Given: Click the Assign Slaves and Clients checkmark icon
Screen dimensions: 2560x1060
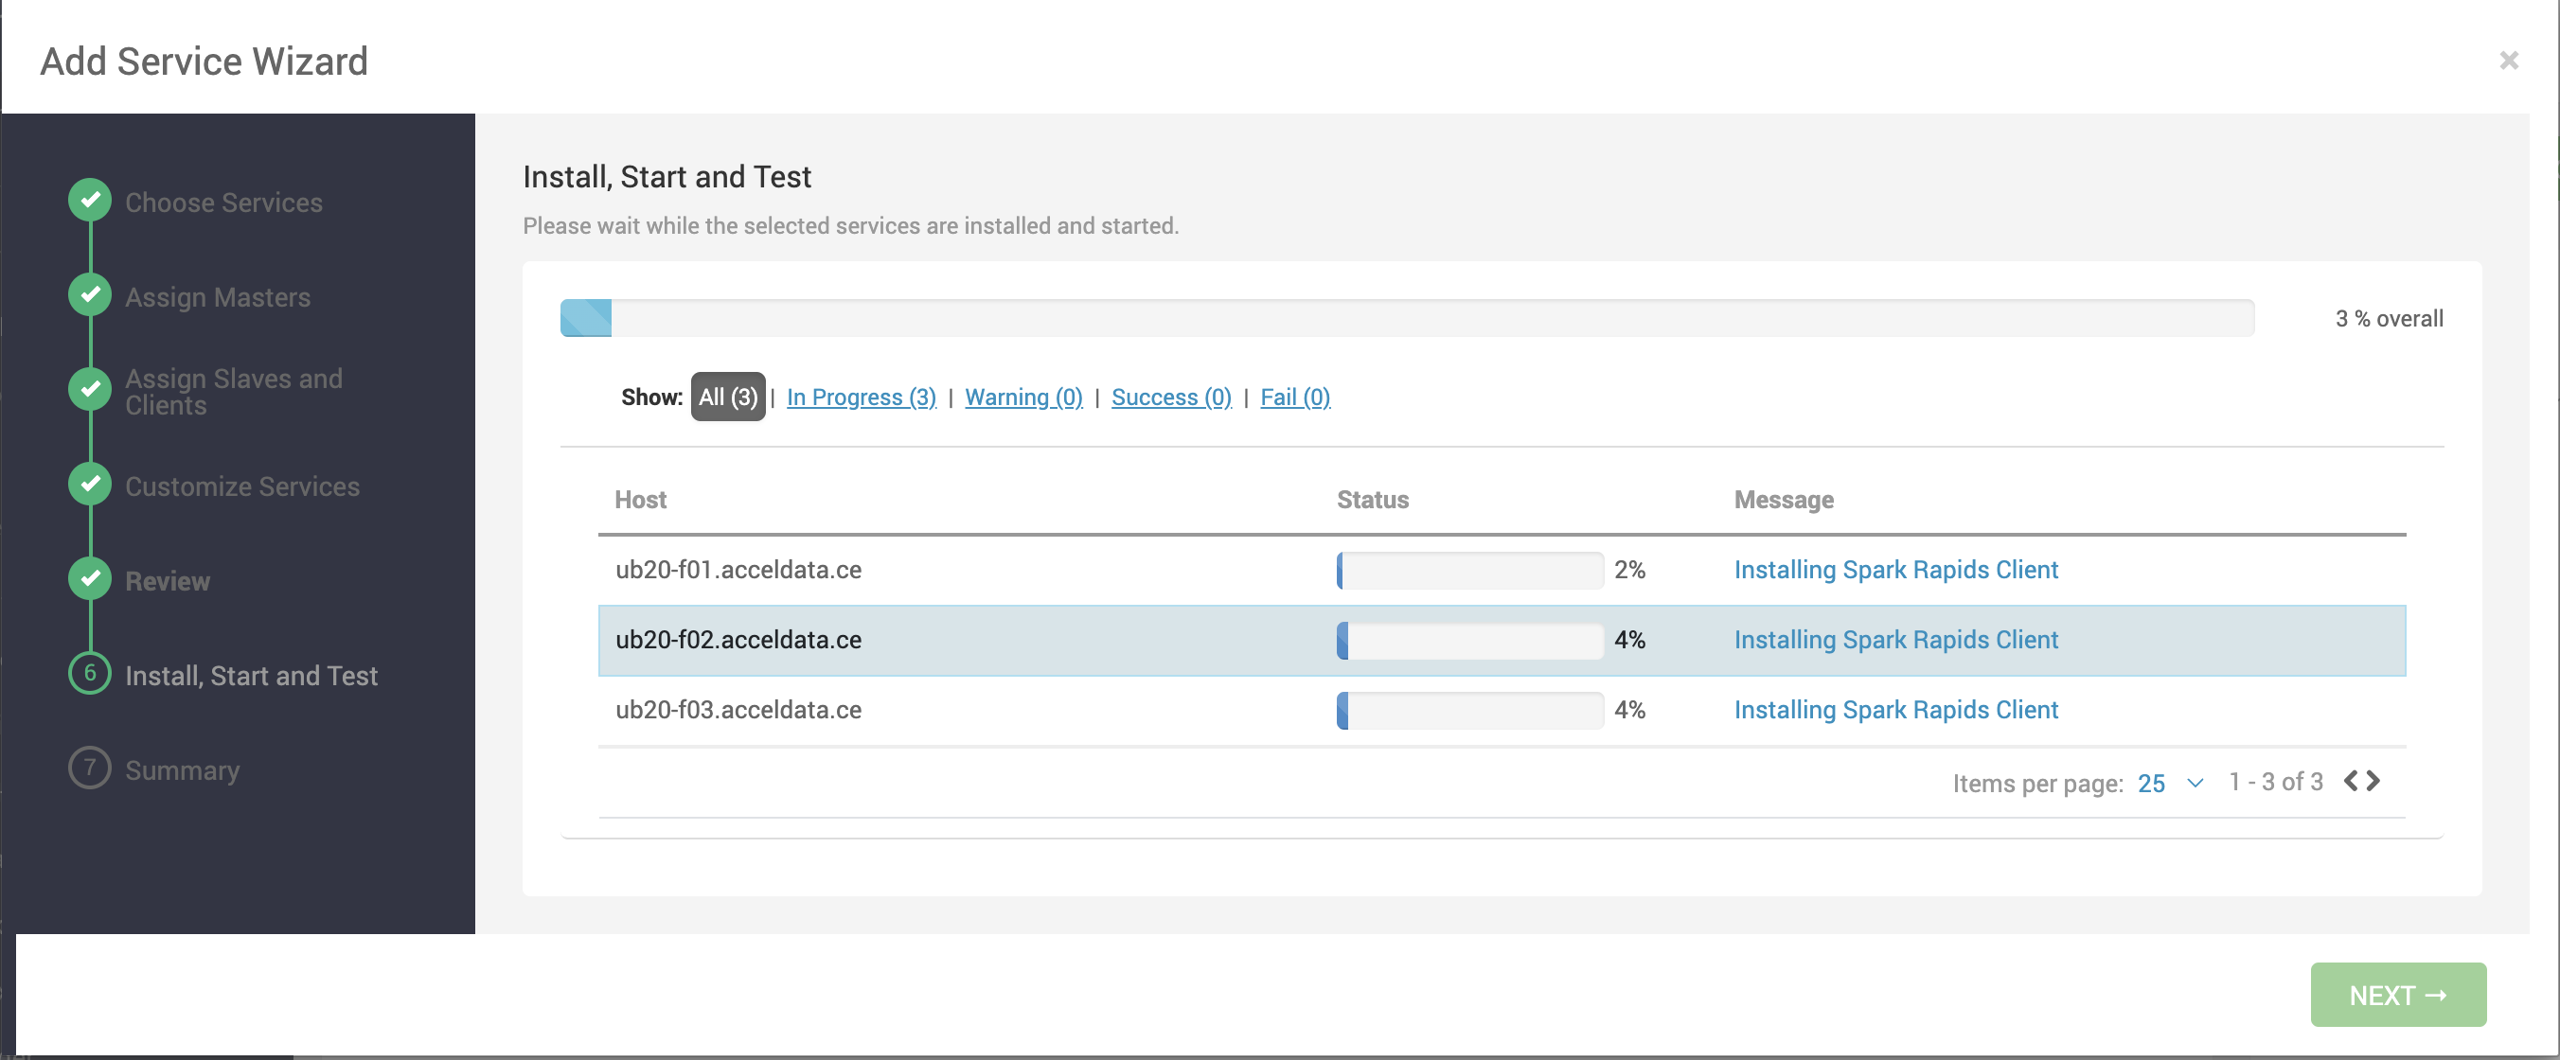Looking at the screenshot, I should pyautogui.click(x=90, y=389).
